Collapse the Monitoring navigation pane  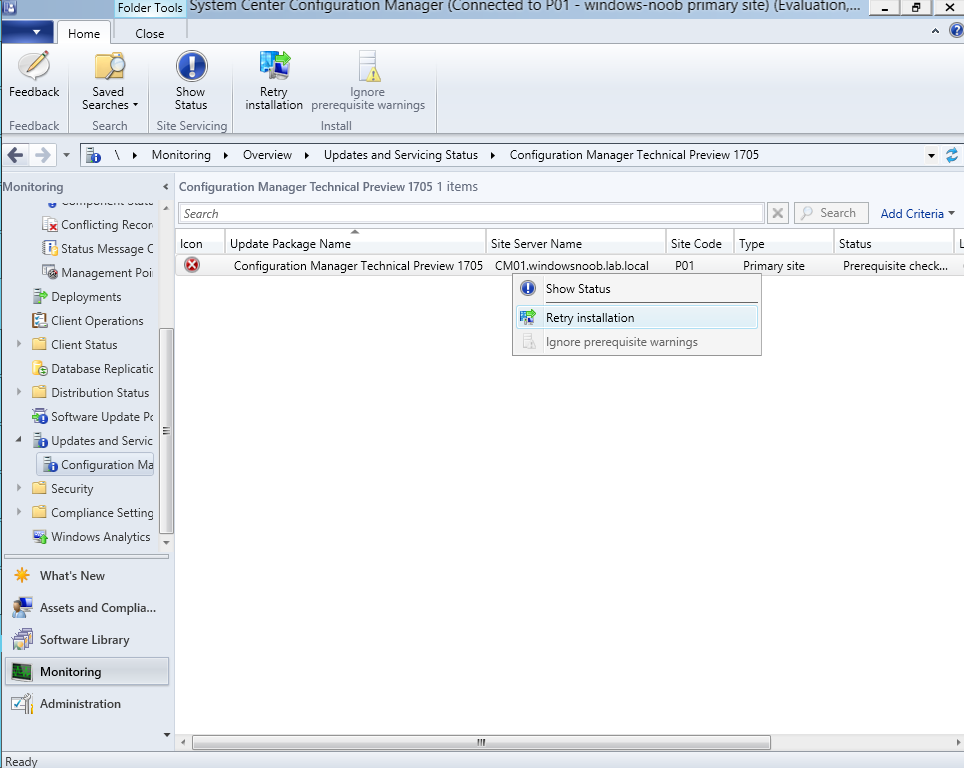click(x=165, y=187)
